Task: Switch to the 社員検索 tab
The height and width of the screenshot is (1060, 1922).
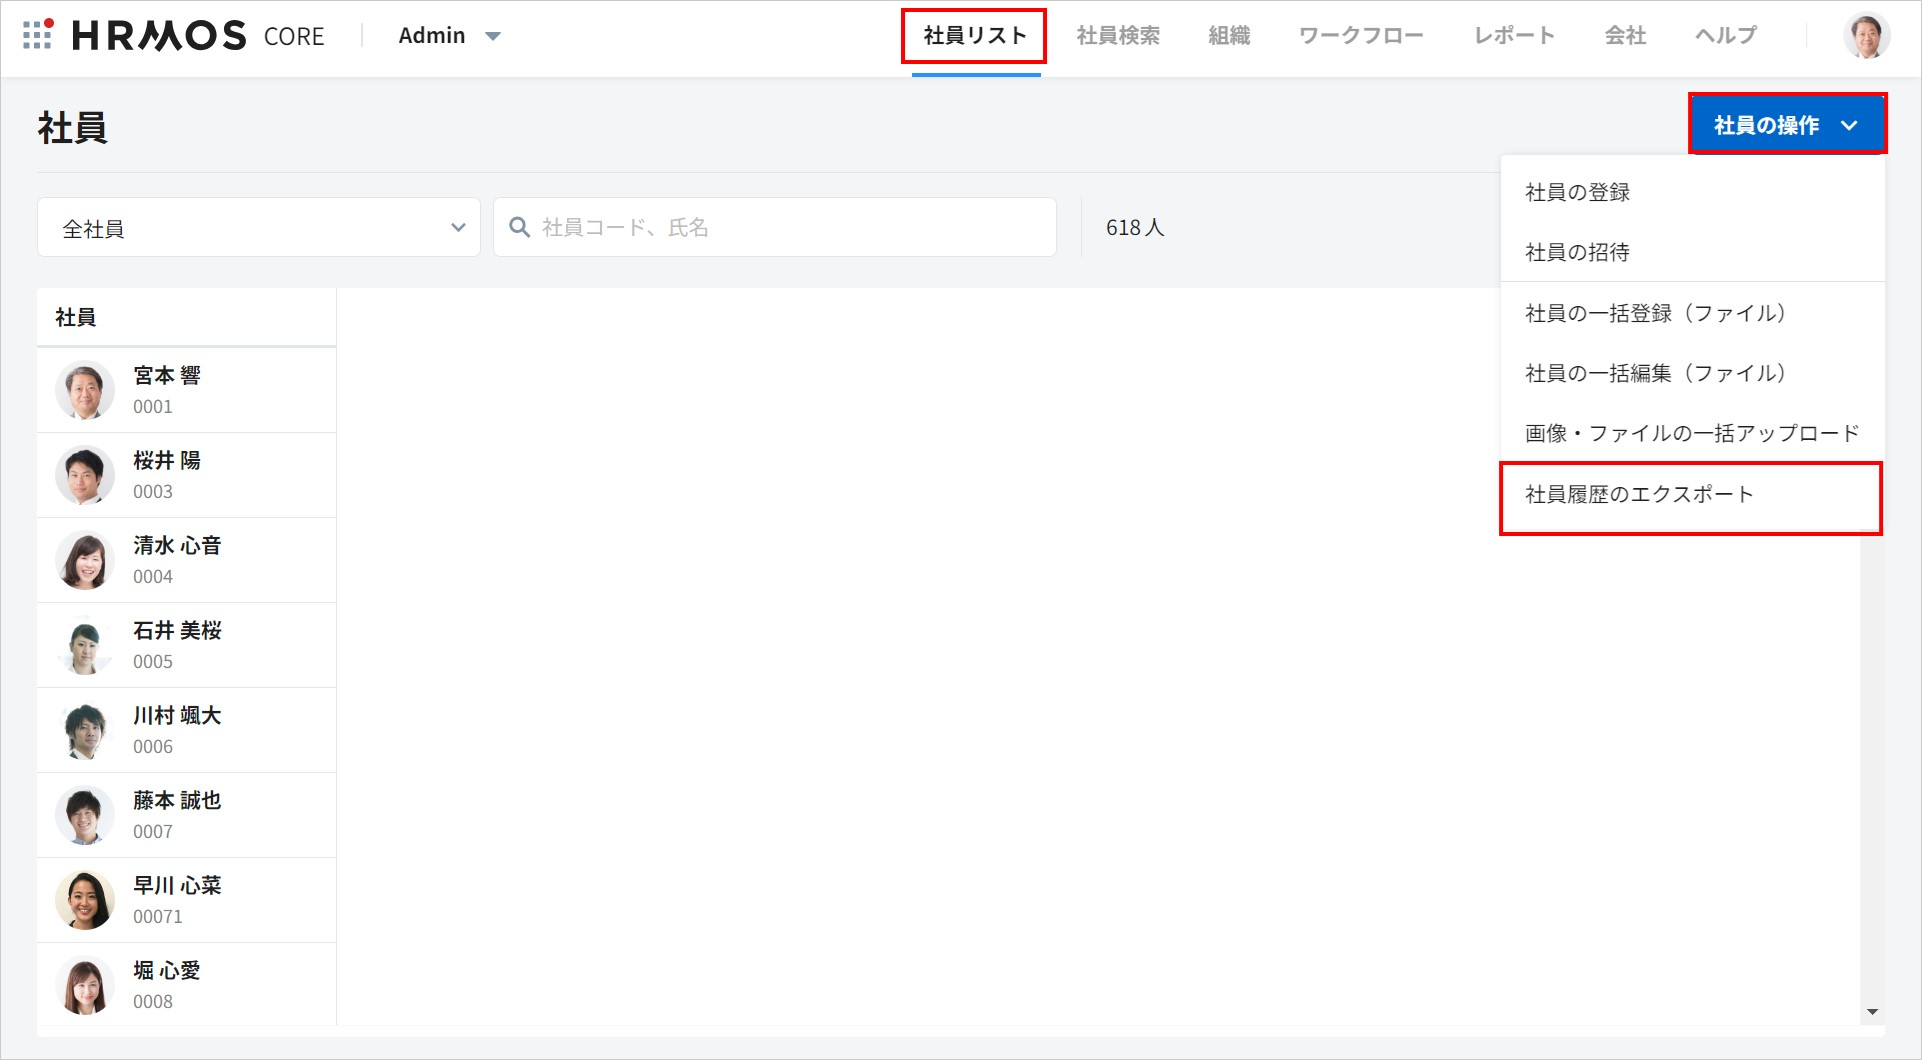Action: pos(1118,36)
